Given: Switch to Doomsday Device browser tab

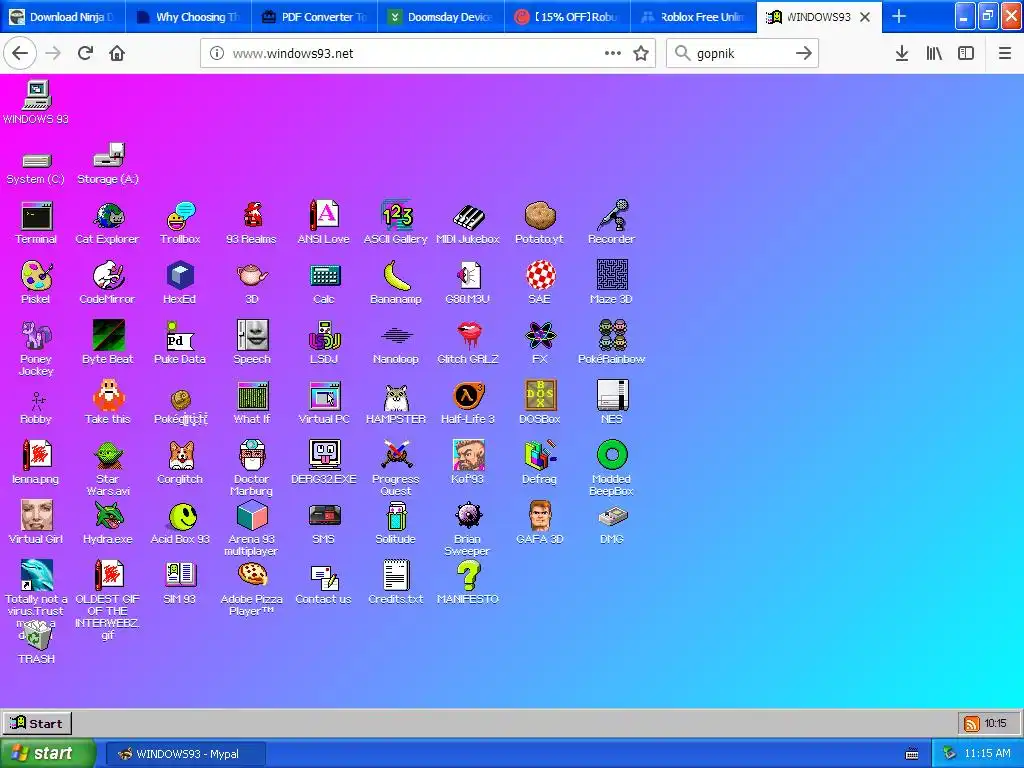Looking at the screenshot, I should coord(441,17).
